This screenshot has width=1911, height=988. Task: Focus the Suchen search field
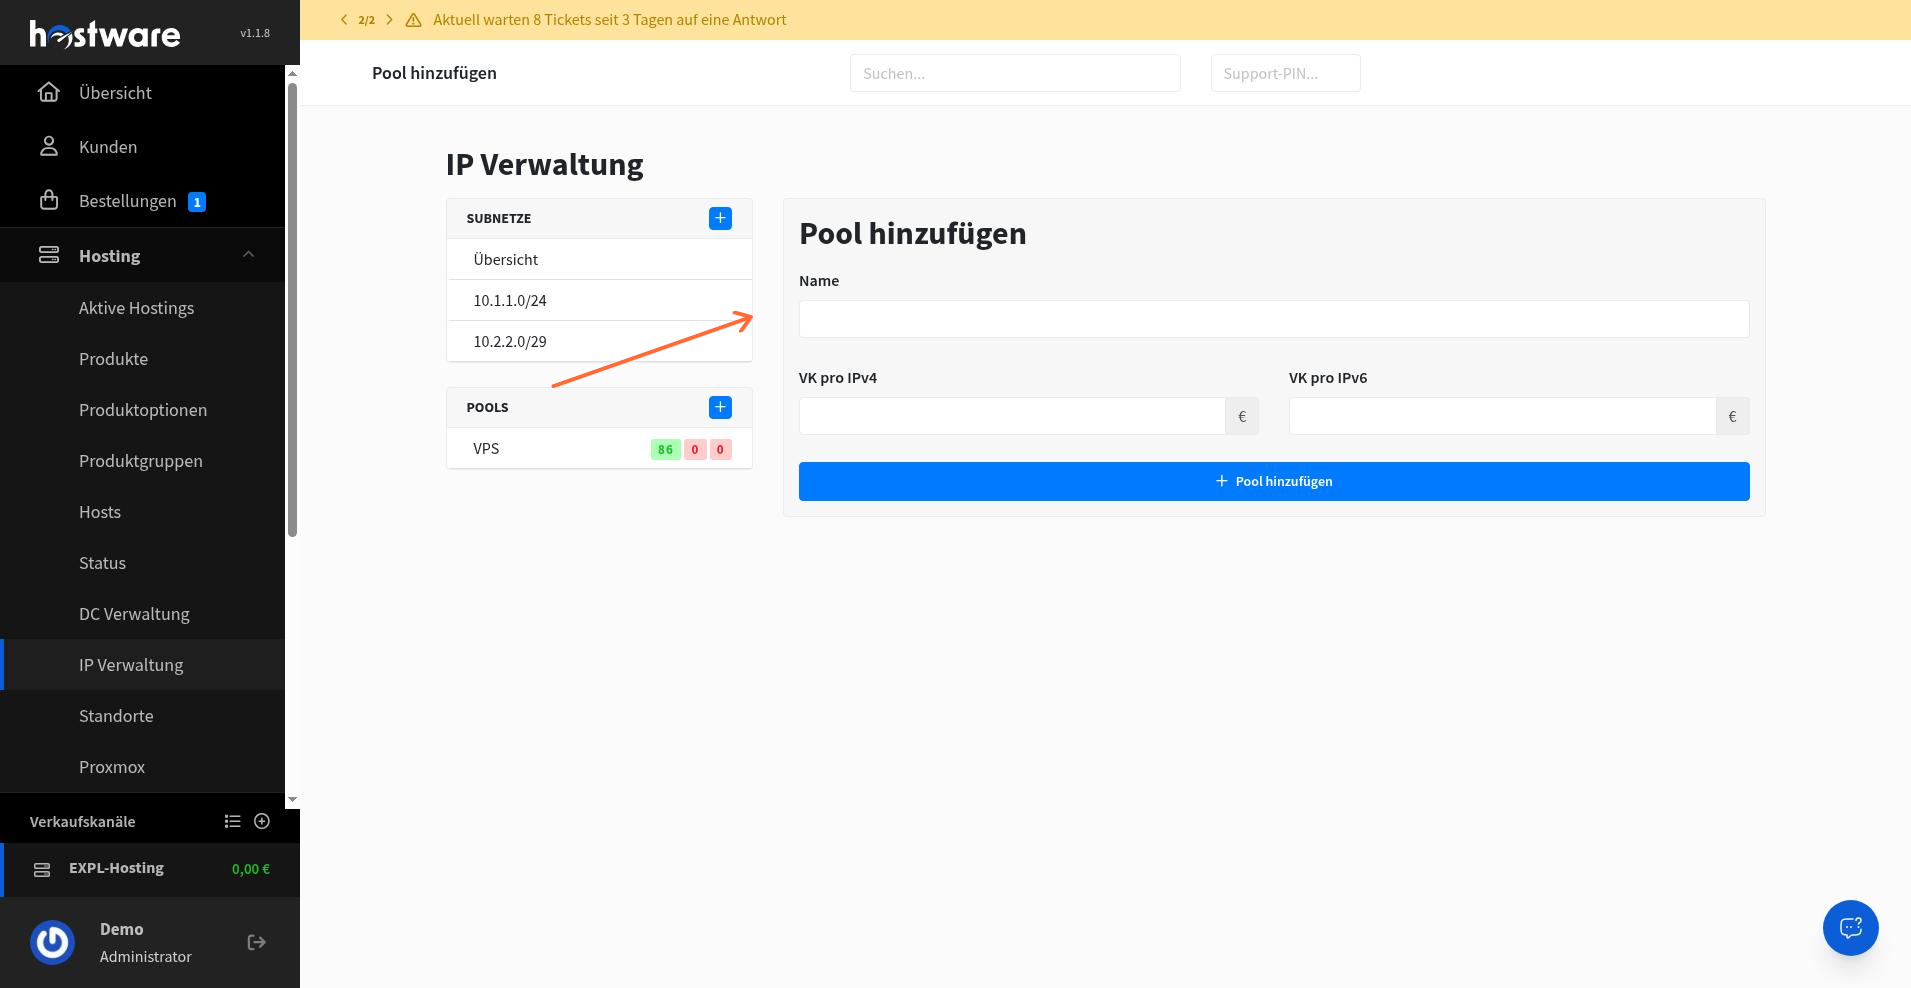click(1015, 73)
